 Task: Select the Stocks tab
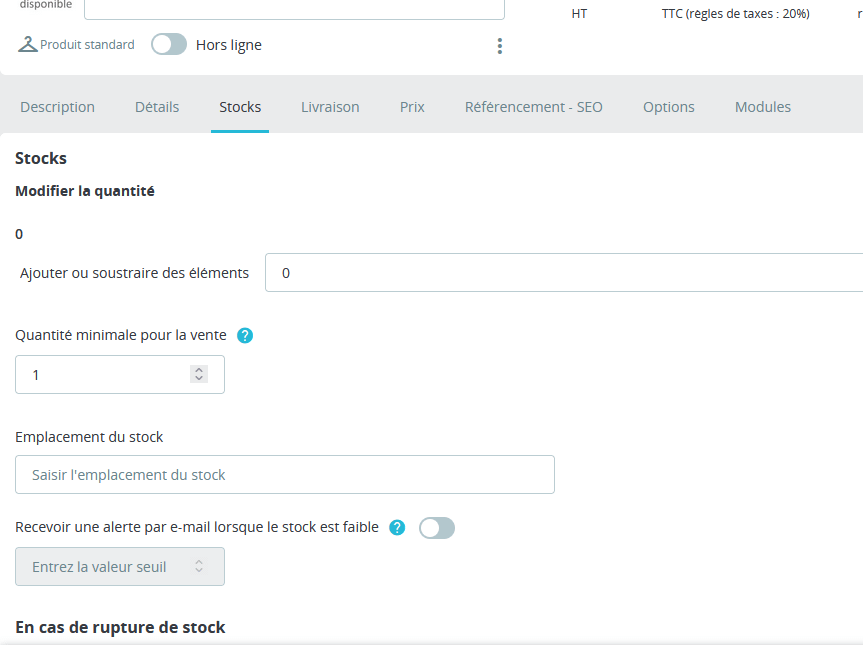click(240, 107)
